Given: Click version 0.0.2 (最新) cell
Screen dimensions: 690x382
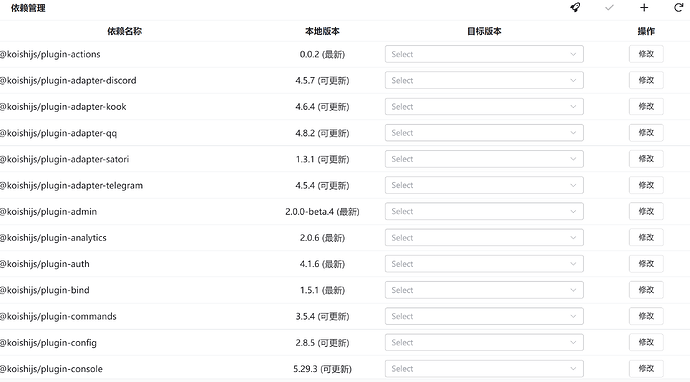Looking at the screenshot, I should (323, 54).
